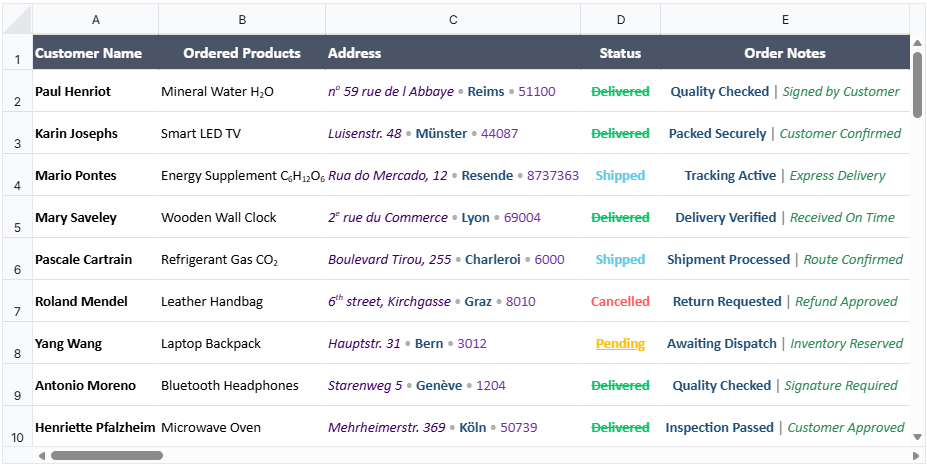Viewport: 927px width, 467px height.
Task: Select row 7 header
Action: (x=18, y=301)
